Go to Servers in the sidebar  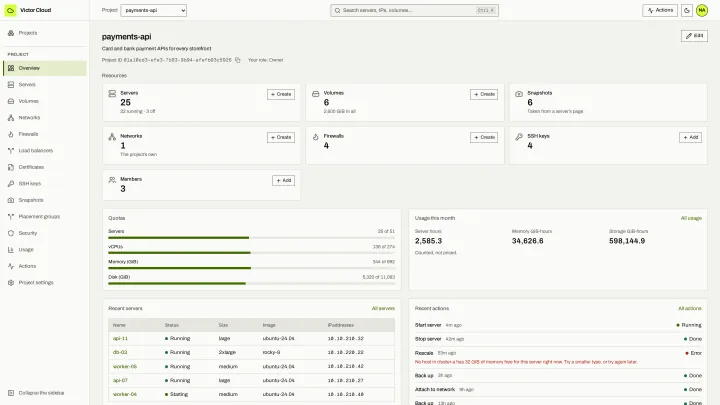45,84
